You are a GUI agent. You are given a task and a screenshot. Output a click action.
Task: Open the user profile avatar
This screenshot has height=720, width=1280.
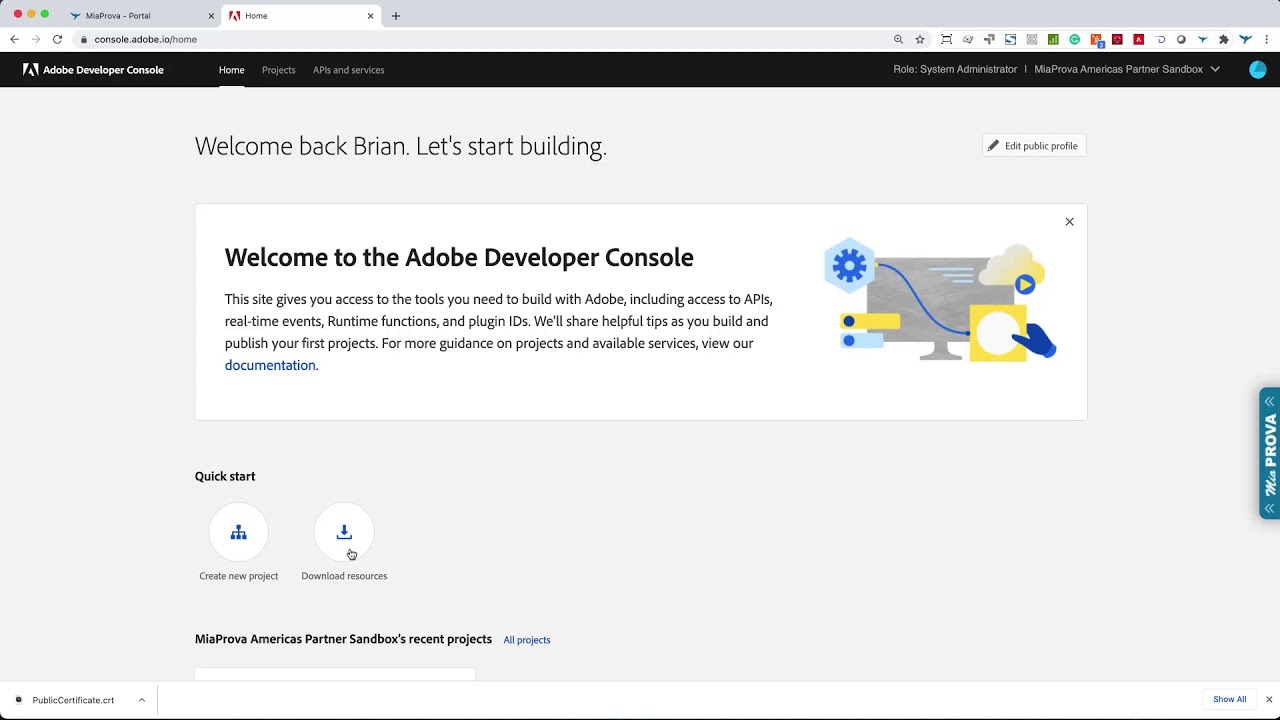click(1258, 70)
